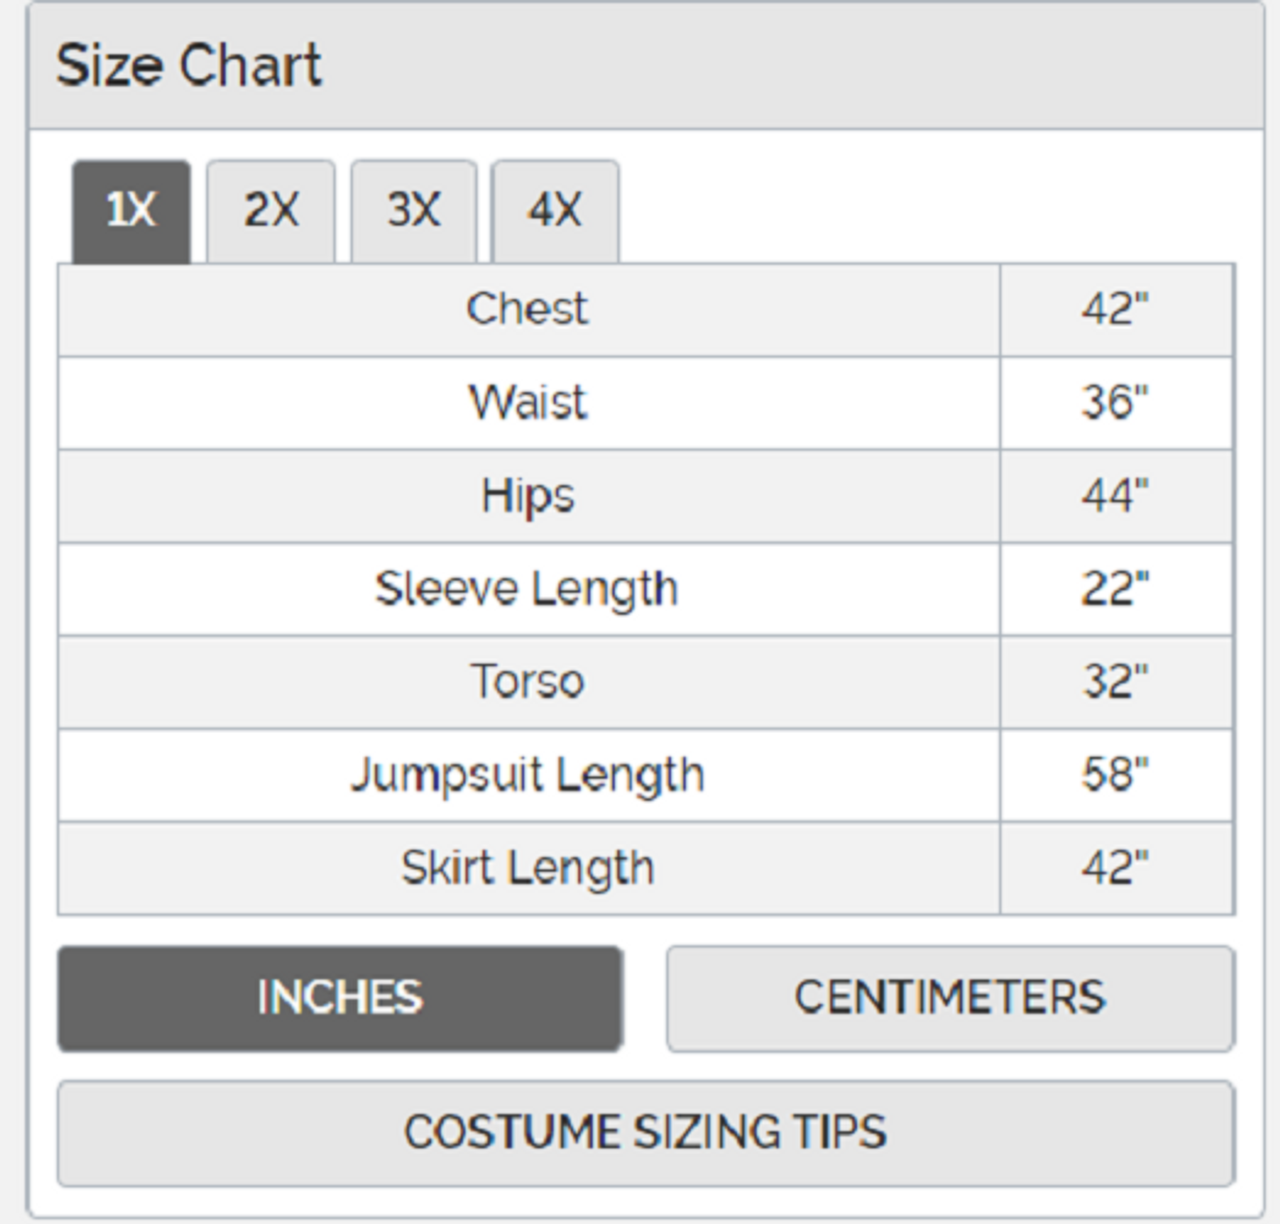Click the Sleeve Length 22" value
1280x1224 pixels.
pyautogui.click(x=1115, y=589)
